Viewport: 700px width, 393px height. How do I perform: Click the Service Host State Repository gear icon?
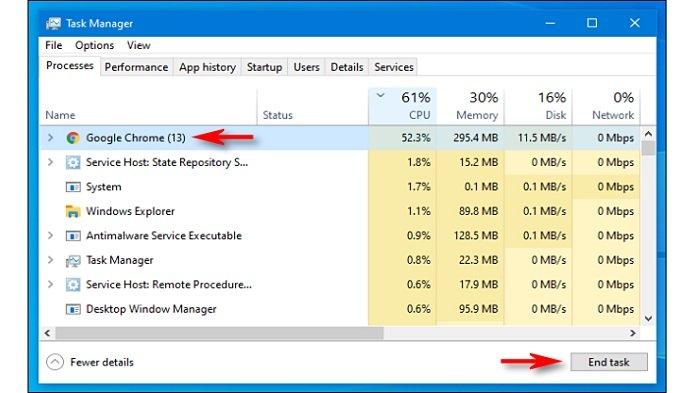73,162
